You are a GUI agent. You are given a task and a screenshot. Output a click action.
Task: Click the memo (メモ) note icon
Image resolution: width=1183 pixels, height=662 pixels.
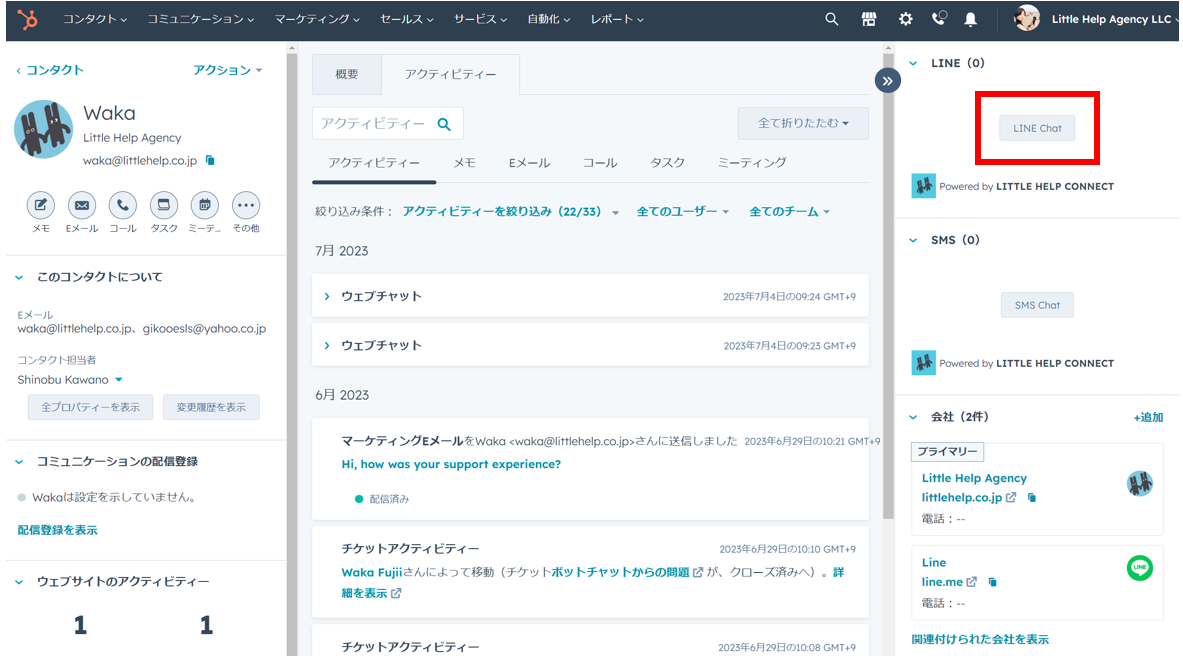pyautogui.click(x=40, y=206)
